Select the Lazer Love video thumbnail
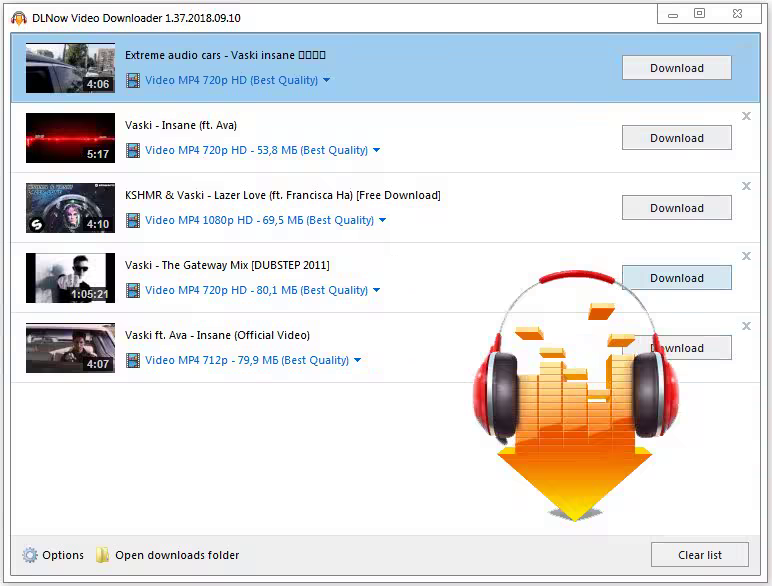This screenshot has width=772, height=586. point(70,208)
